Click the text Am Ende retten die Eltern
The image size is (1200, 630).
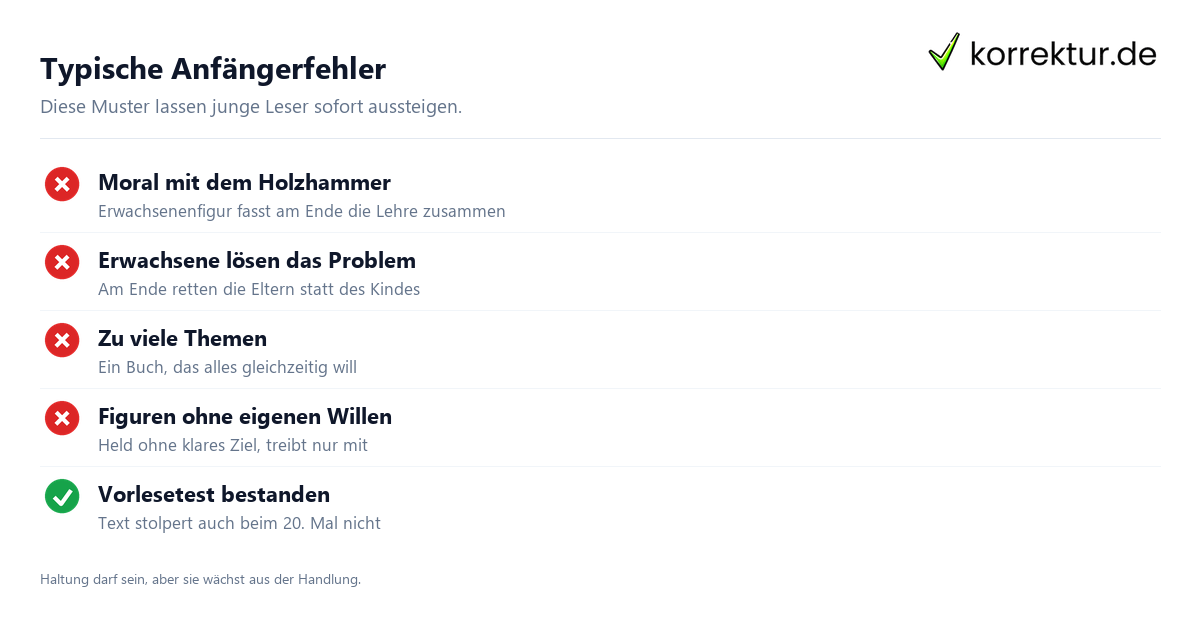point(259,290)
